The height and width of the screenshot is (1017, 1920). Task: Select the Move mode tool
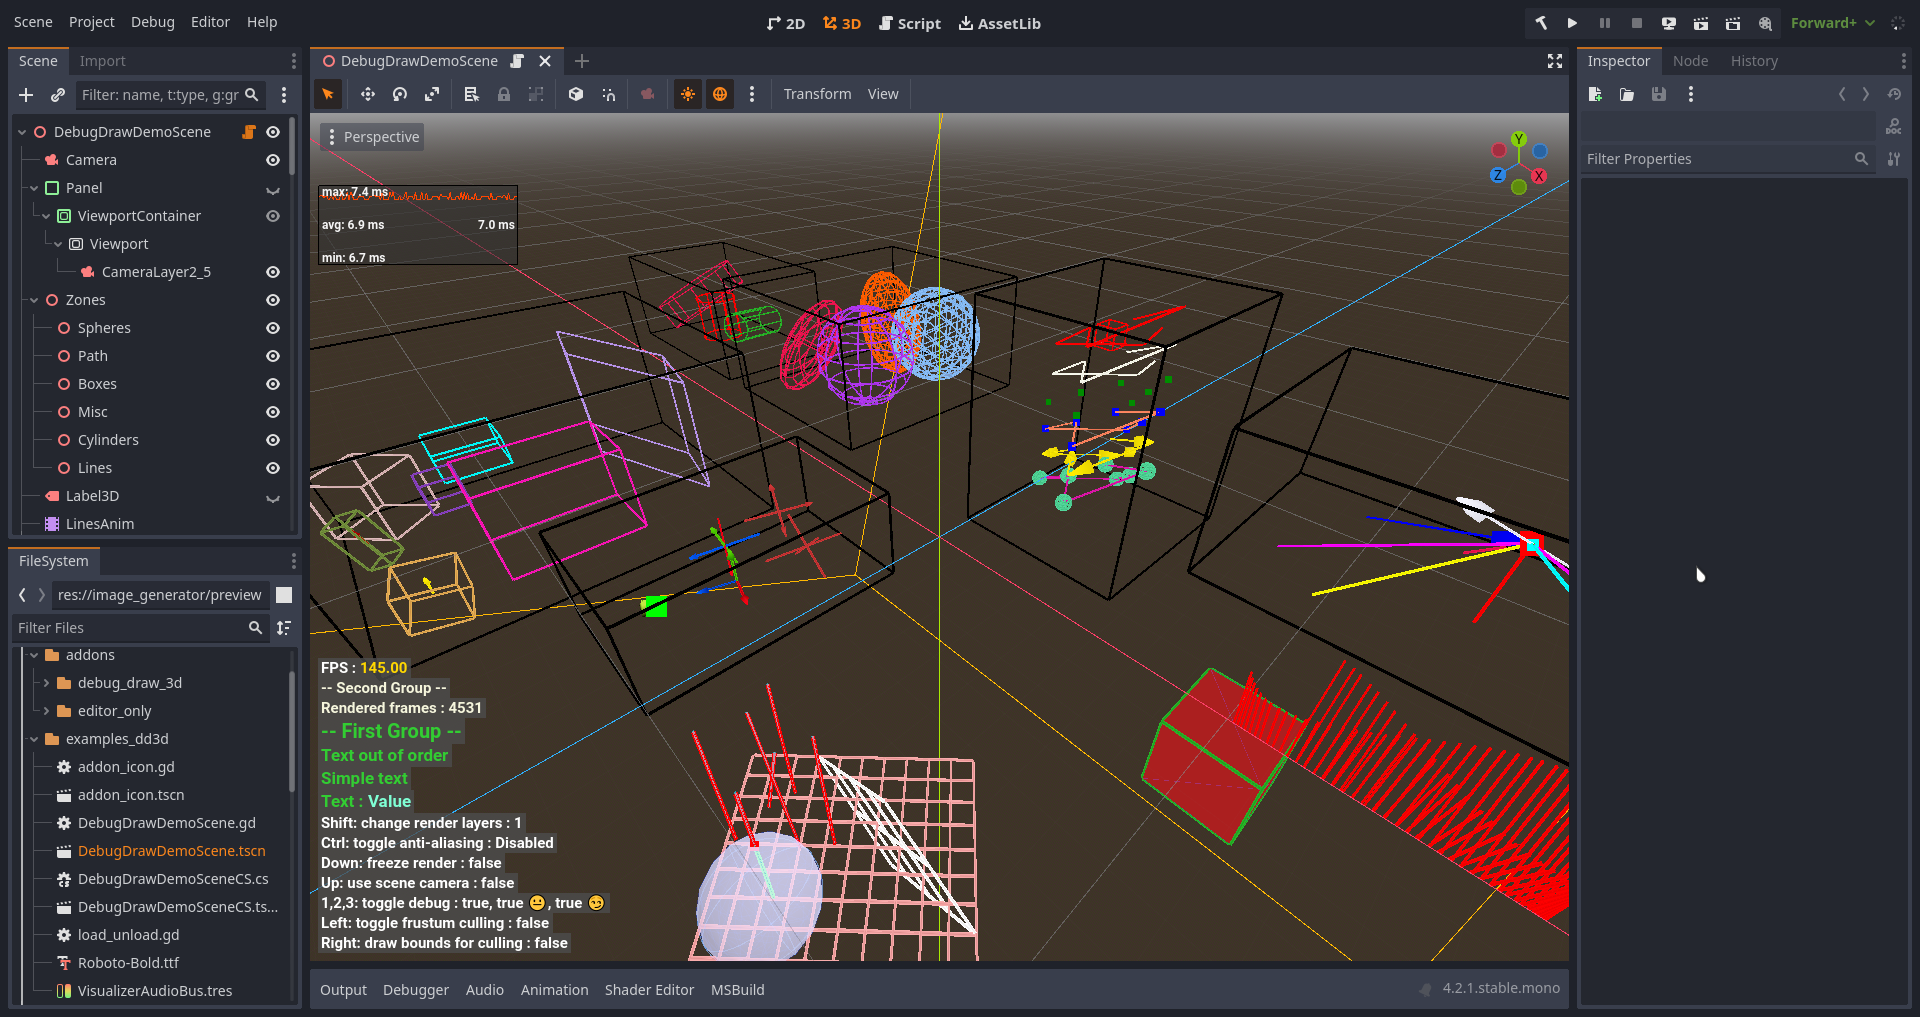368,94
